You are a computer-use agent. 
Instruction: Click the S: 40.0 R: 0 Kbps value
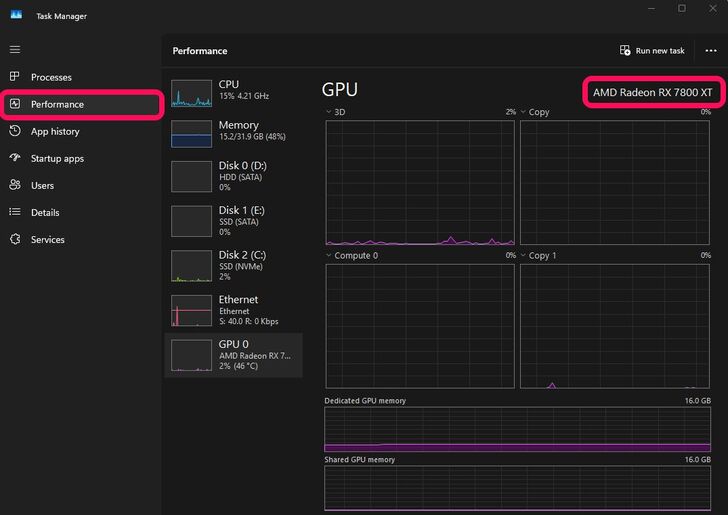(x=248, y=321)
